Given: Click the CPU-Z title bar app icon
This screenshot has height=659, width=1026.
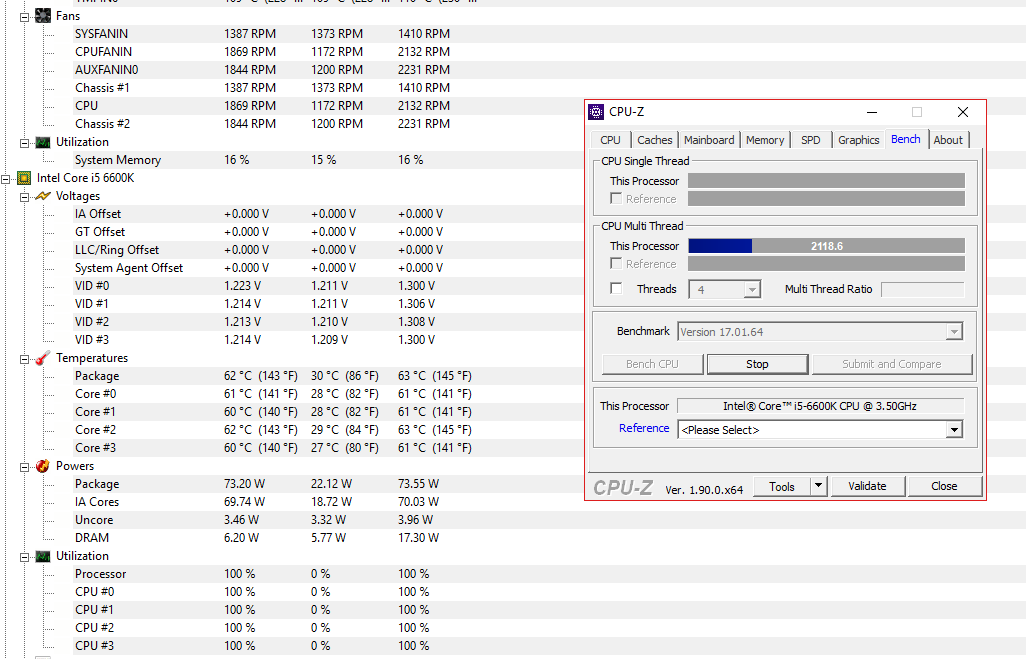Looking at the screenshot, I should (x=596, y=112).
